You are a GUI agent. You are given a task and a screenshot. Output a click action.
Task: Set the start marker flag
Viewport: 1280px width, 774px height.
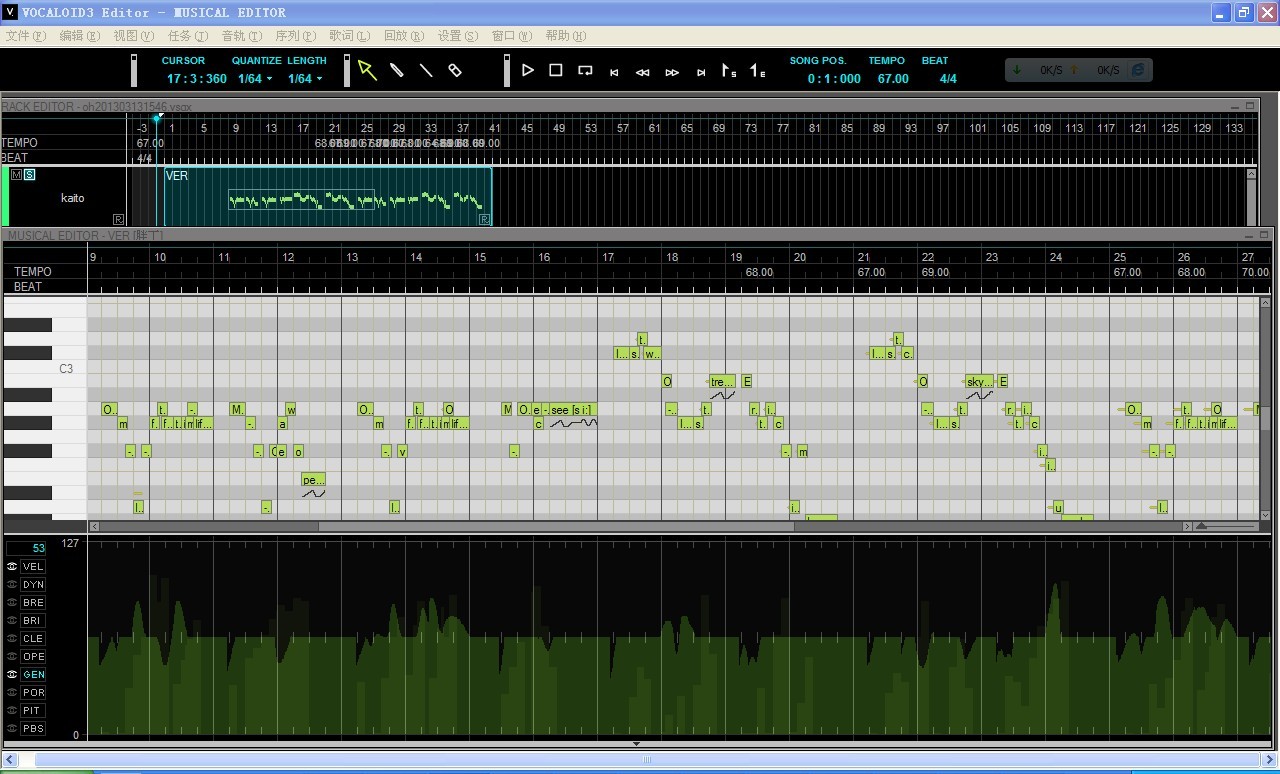point(729,71)
